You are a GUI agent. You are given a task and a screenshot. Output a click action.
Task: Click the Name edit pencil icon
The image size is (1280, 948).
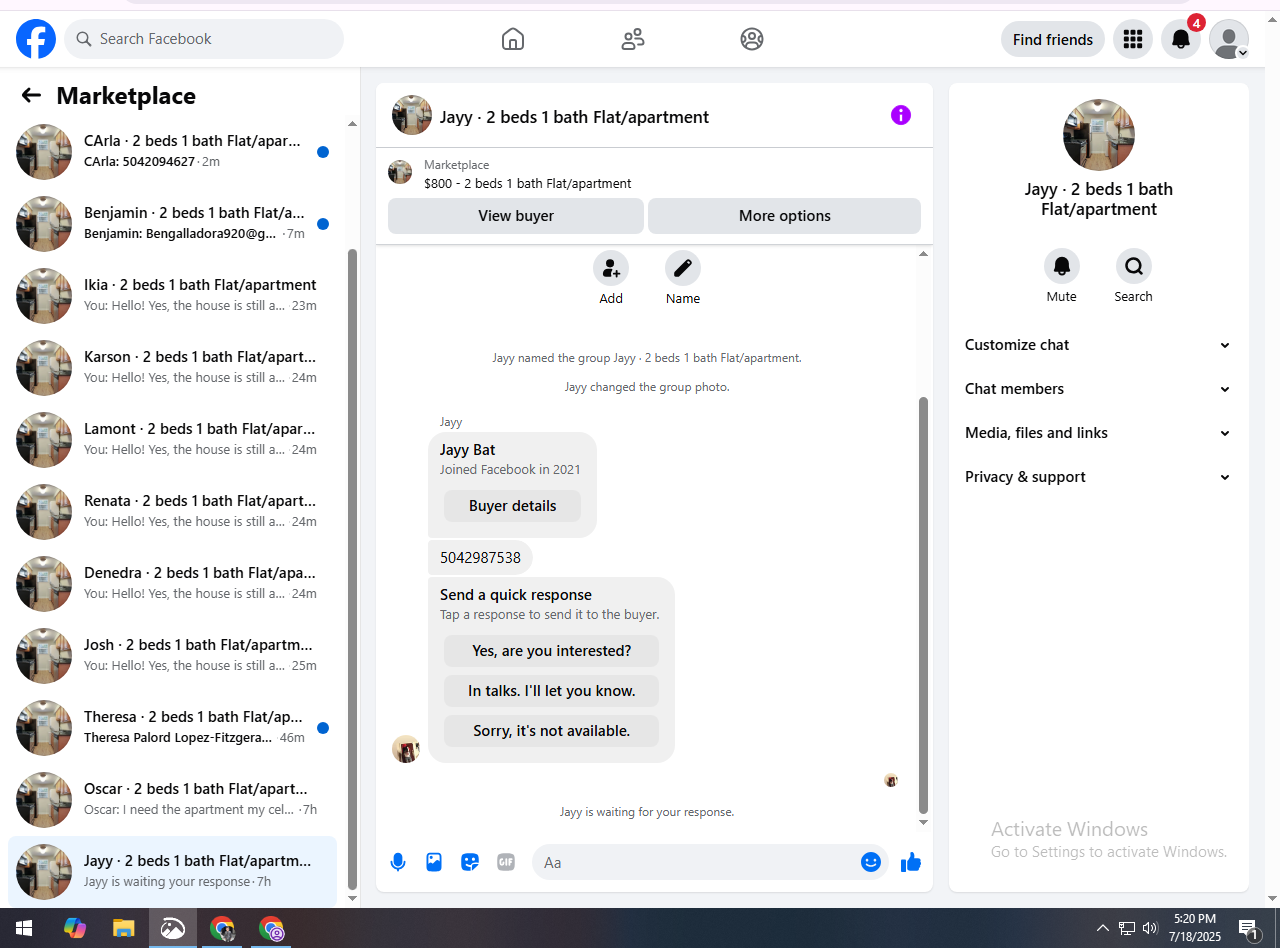[x=683, y=268]
